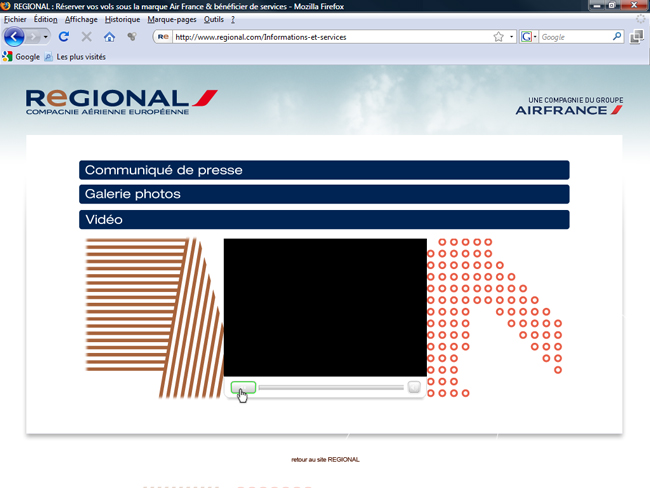Click the black video player area
The width and height of the screenshot is (650, 488).
[x=325, y=307]
